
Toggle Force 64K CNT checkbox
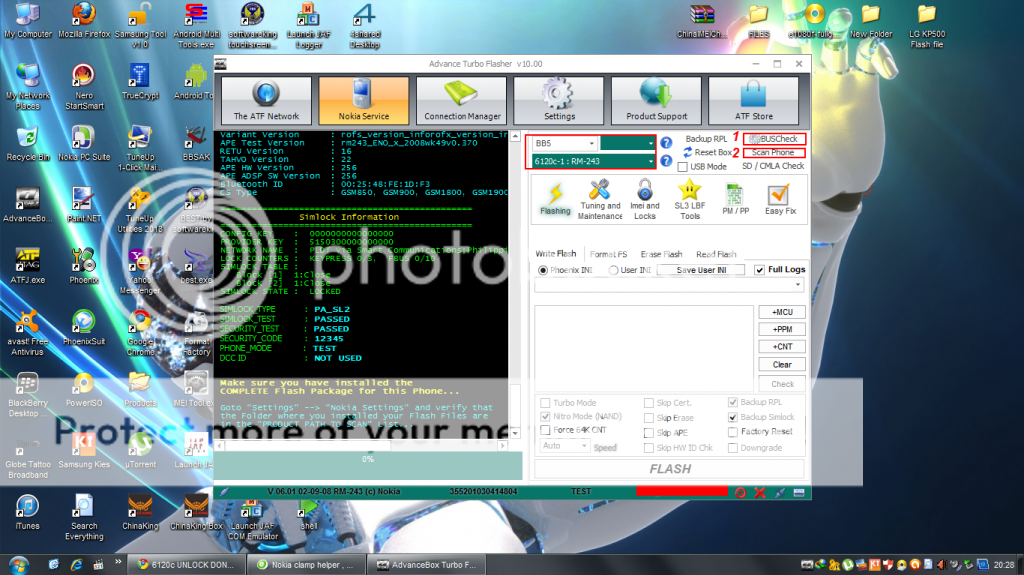point(545,430)
